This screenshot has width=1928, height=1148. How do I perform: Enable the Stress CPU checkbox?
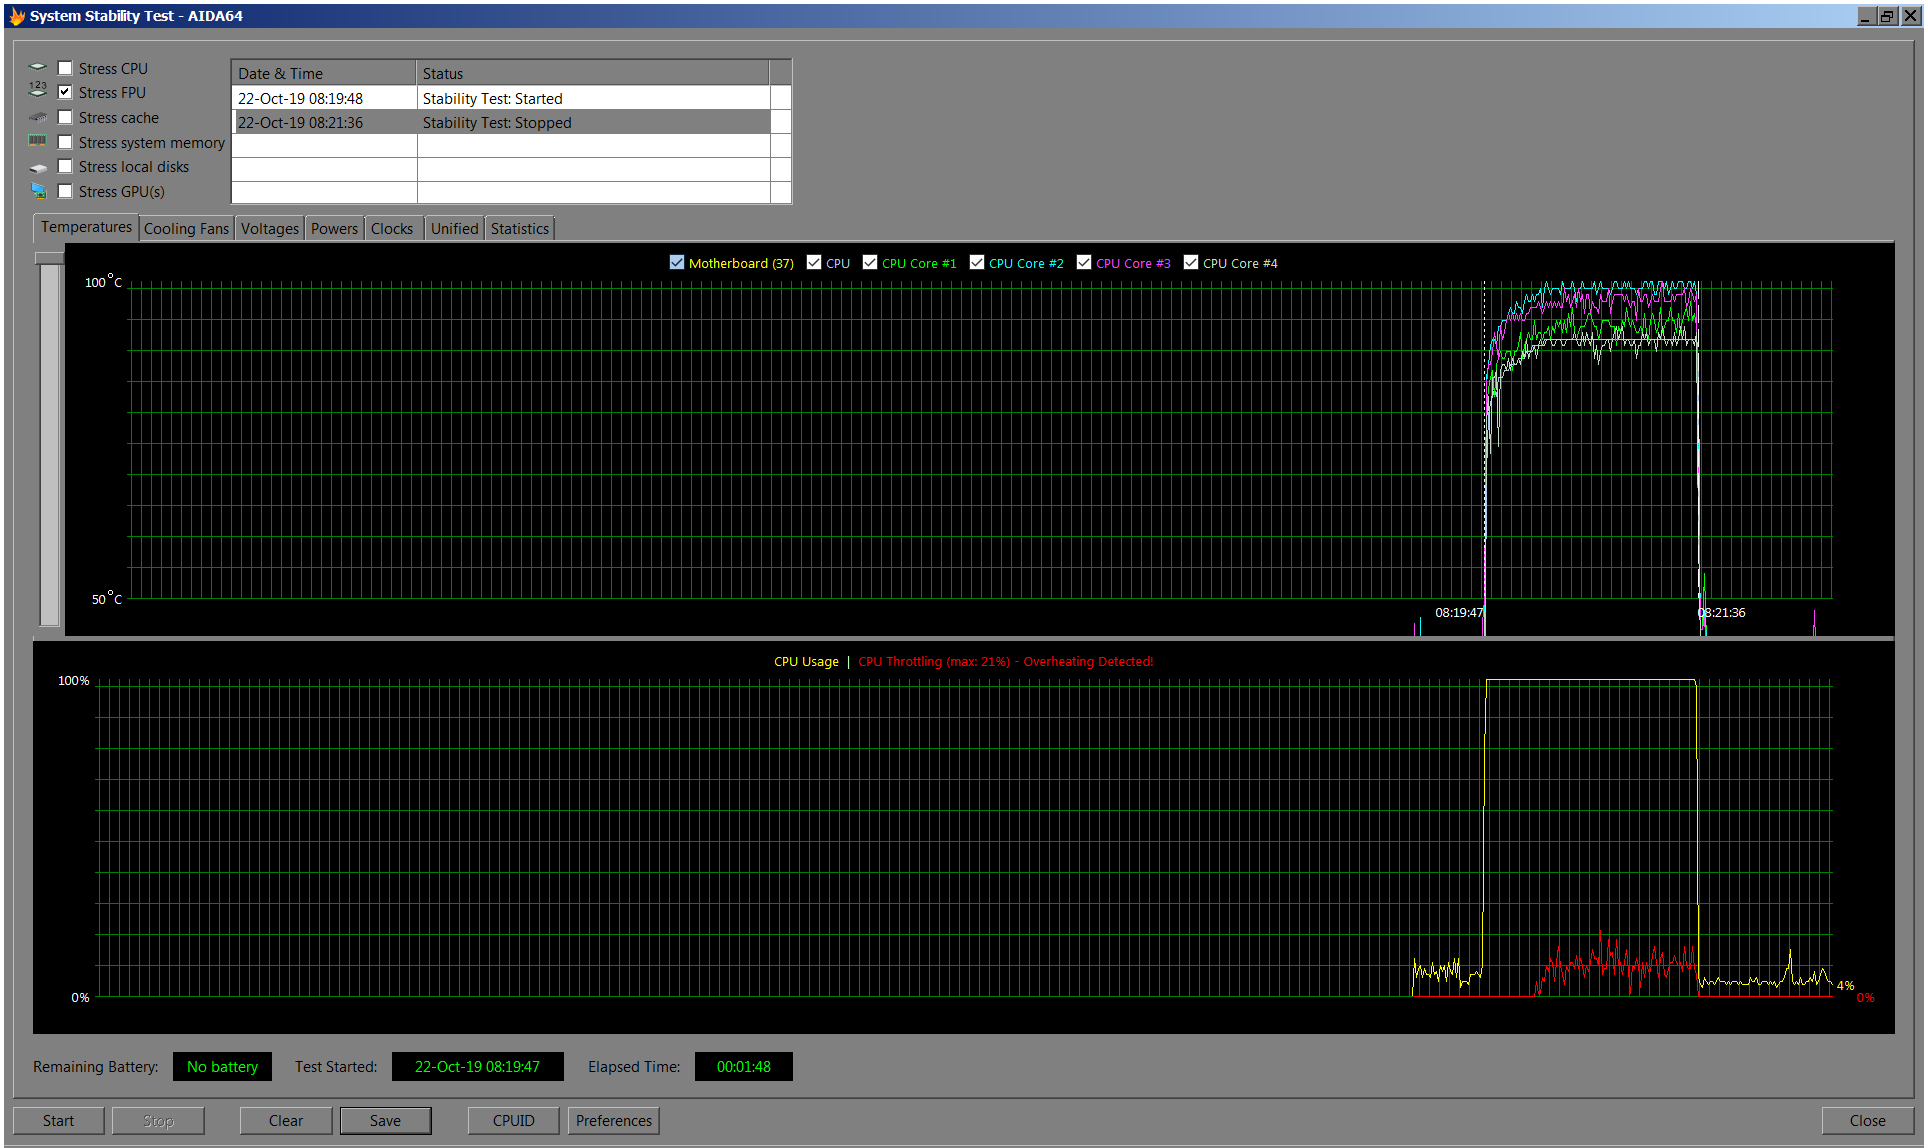65,68
